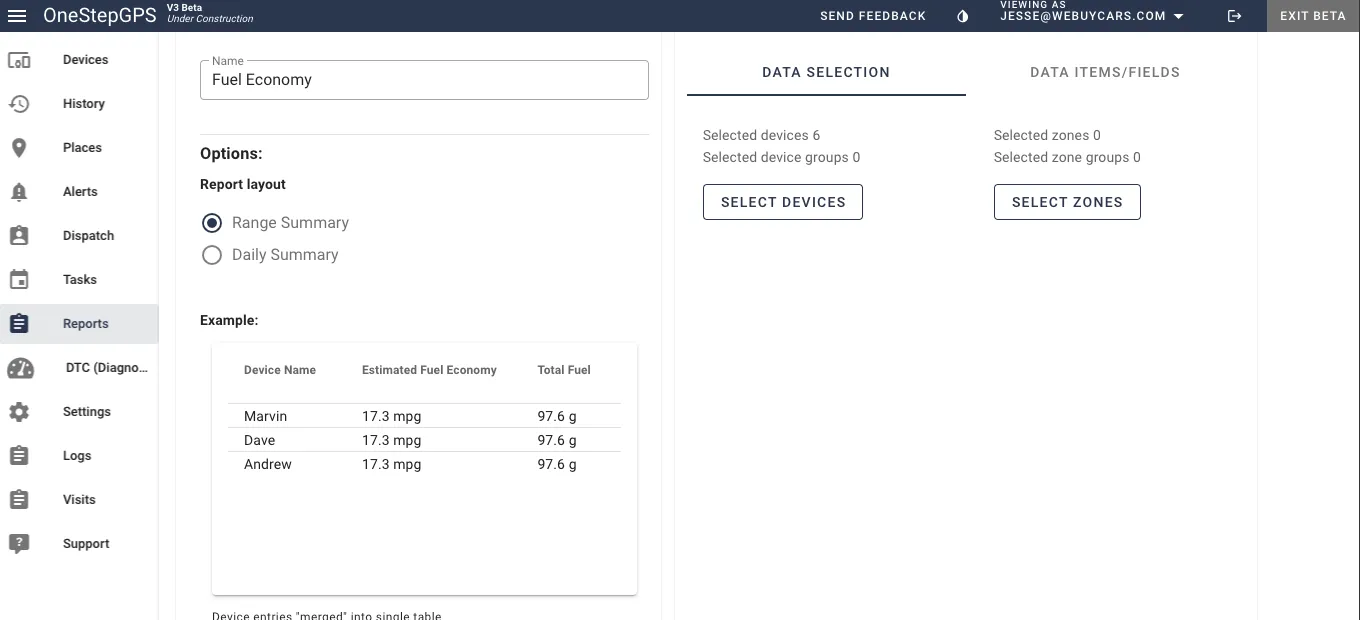Select the Tasks calendar icon
This screenshot has height=620, width=1360.
click(19, 279)
